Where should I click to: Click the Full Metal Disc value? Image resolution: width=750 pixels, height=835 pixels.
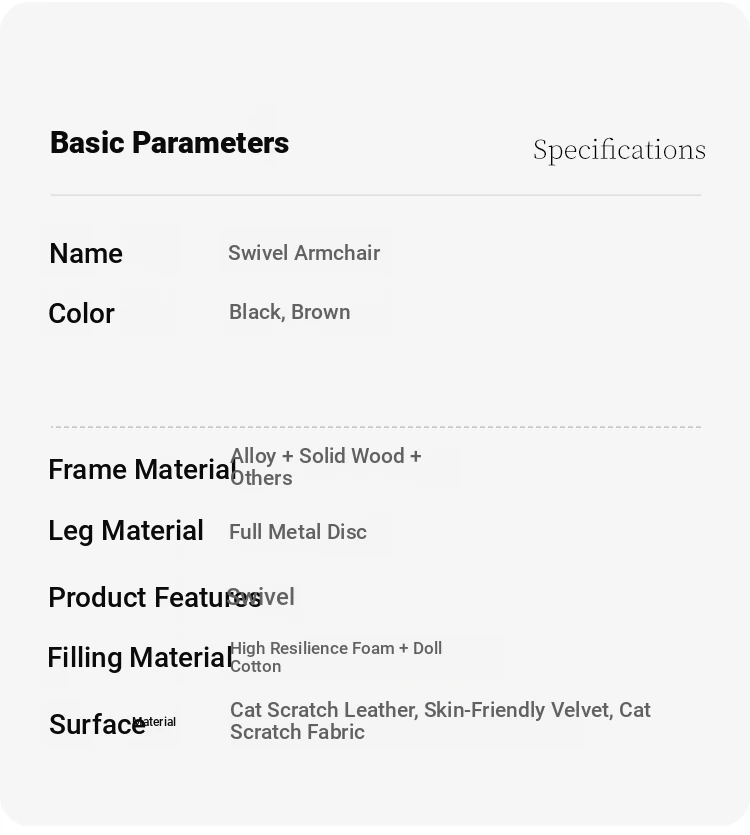click(298, 532)
